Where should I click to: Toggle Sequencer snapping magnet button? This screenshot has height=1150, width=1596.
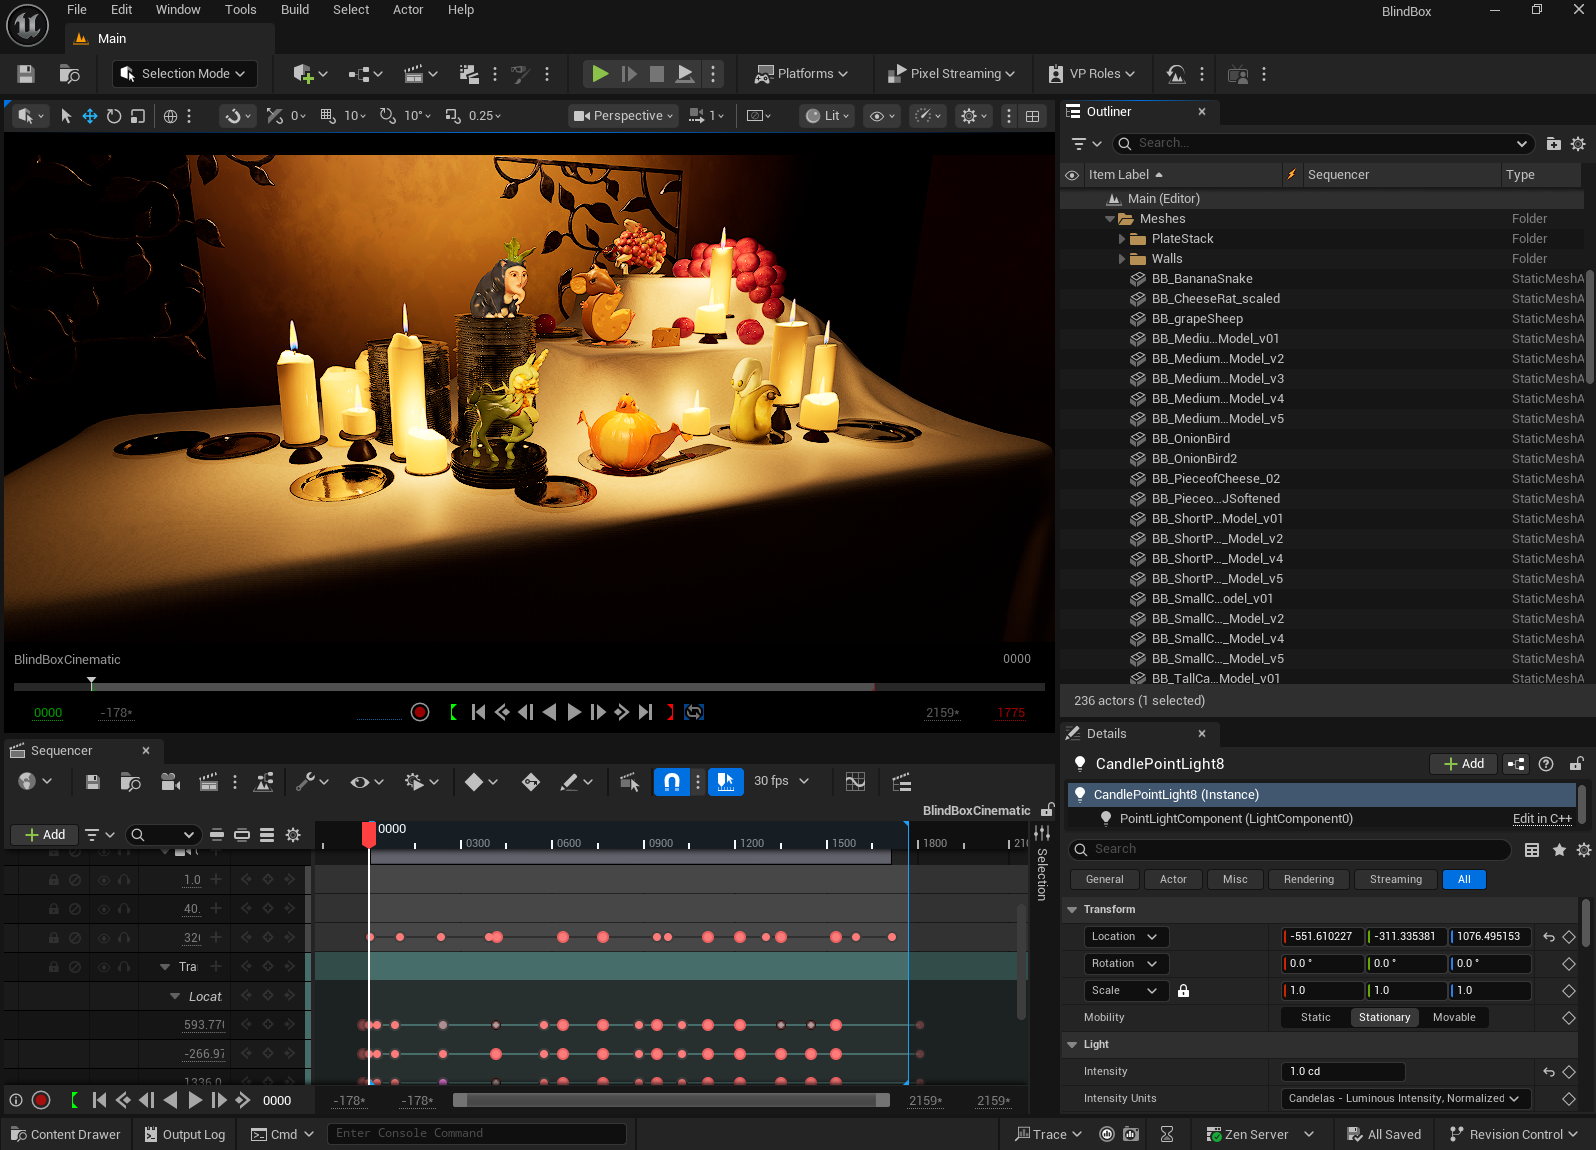(672, 782)
